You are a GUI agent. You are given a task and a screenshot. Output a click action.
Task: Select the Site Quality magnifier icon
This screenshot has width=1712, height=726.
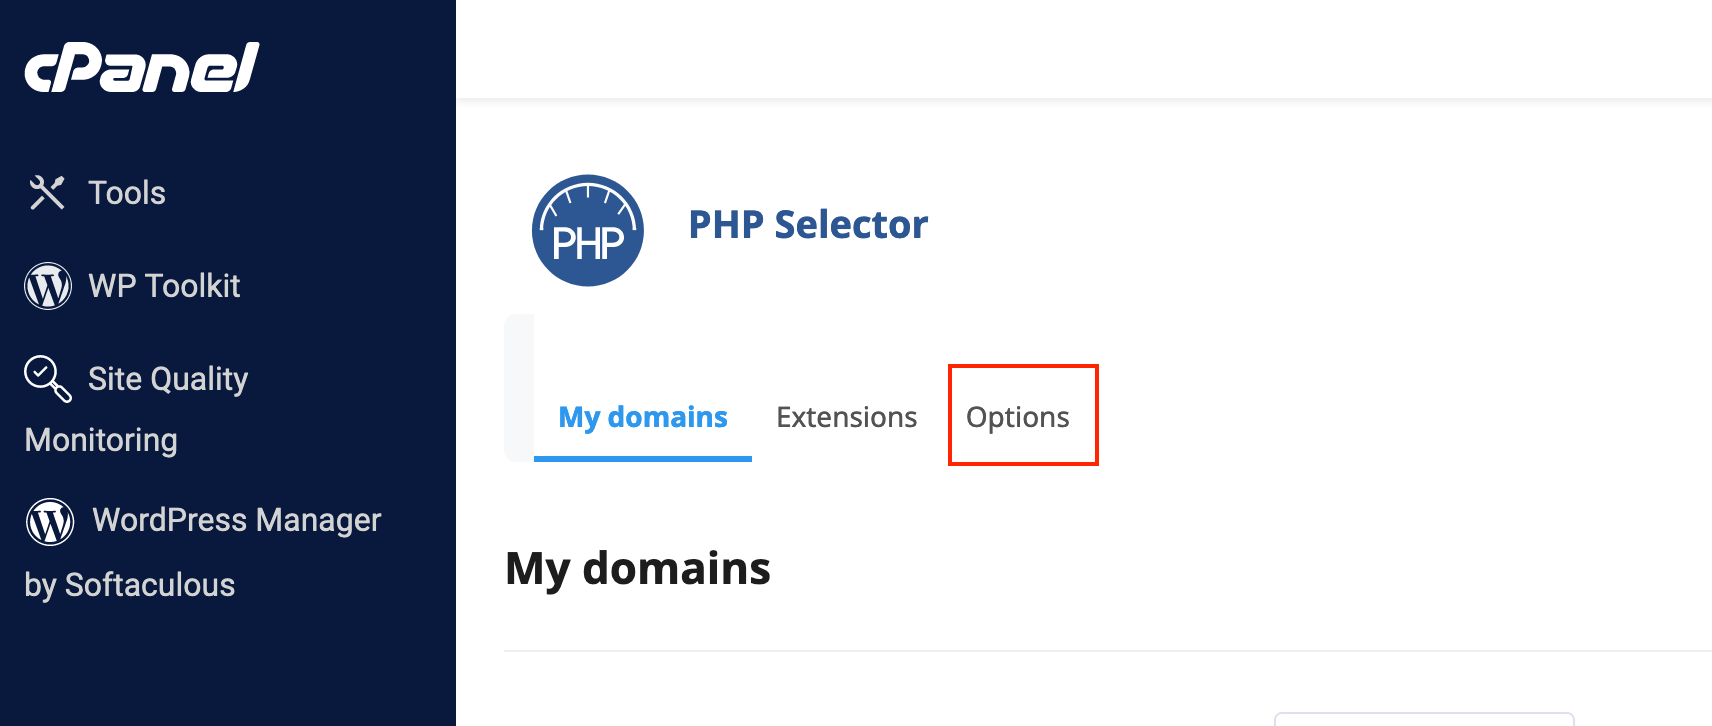pyautogui.click(x=48, y=379)
